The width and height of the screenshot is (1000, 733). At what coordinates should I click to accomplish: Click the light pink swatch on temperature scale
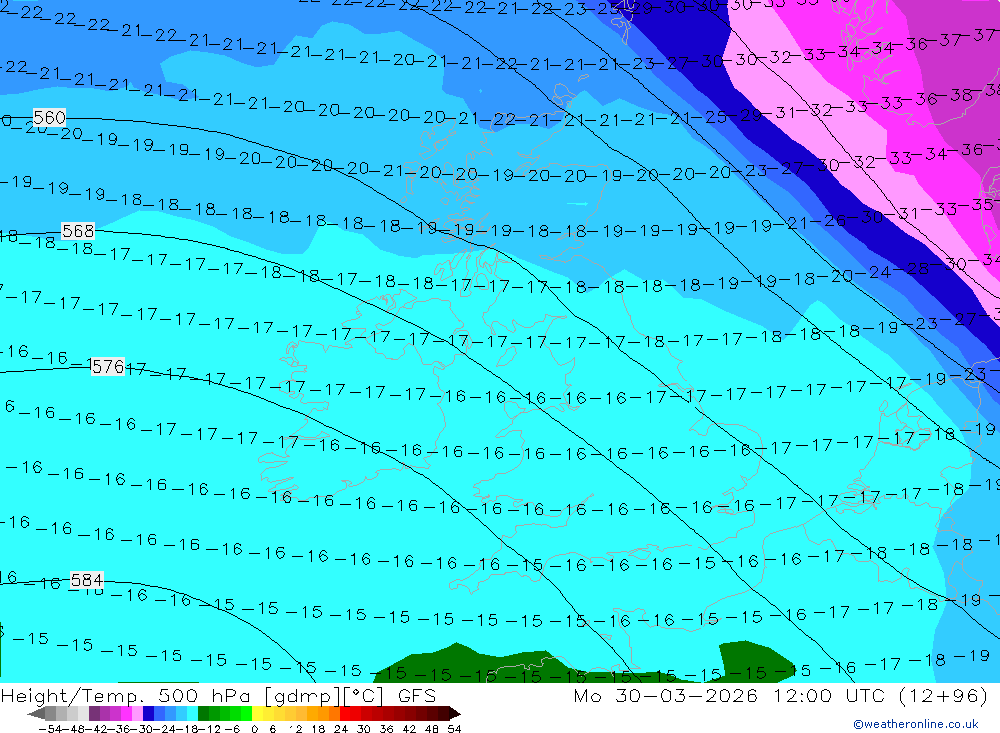pos(137,713)
